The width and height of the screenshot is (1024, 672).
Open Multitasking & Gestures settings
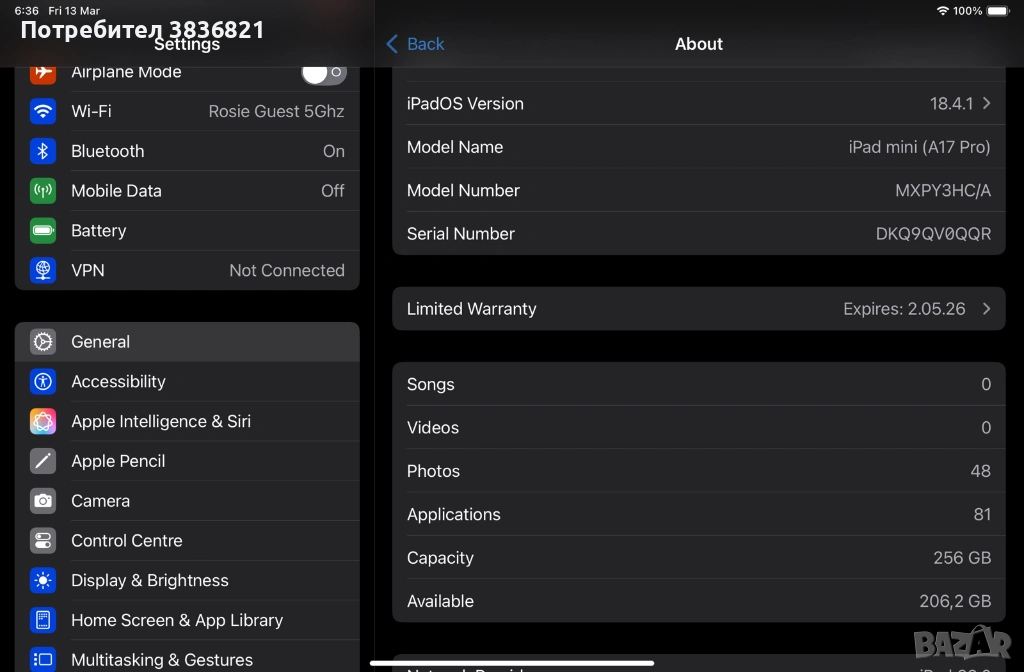(187, 658)
